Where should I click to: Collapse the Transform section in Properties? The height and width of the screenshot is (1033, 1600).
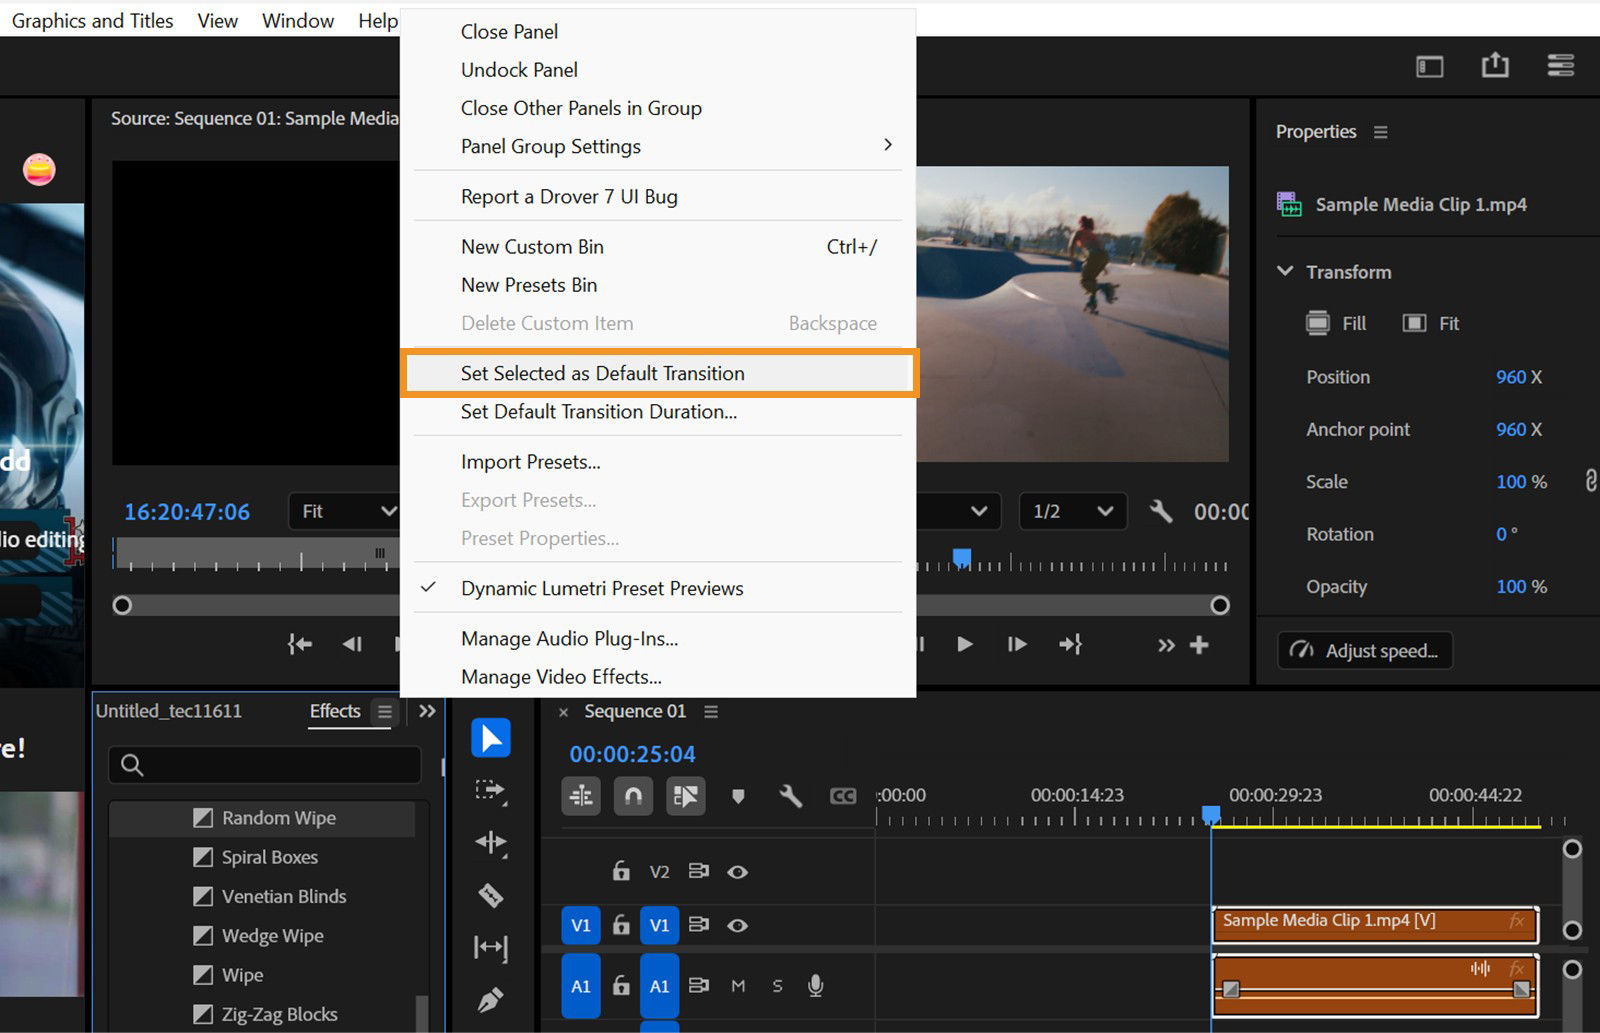(x=1285, y=271)
